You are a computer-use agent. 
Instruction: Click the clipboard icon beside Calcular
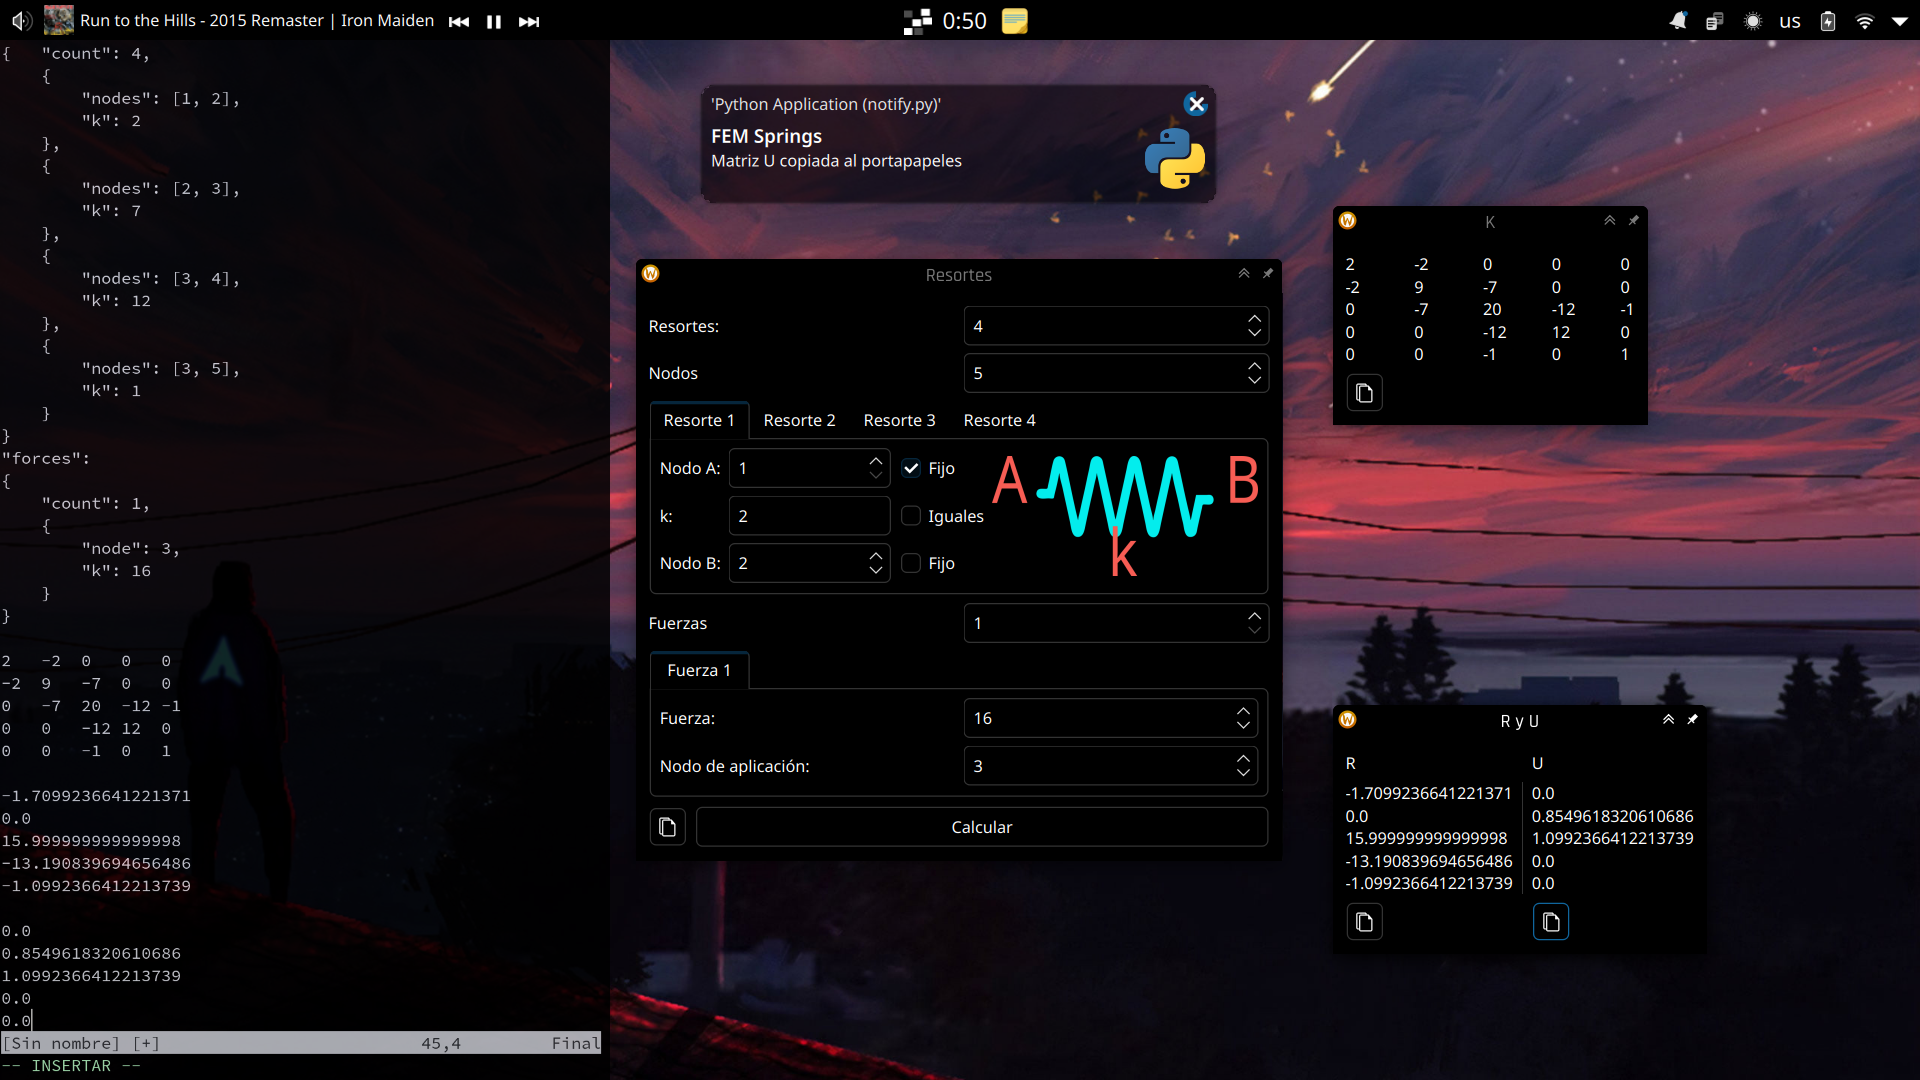coord(667,827)
